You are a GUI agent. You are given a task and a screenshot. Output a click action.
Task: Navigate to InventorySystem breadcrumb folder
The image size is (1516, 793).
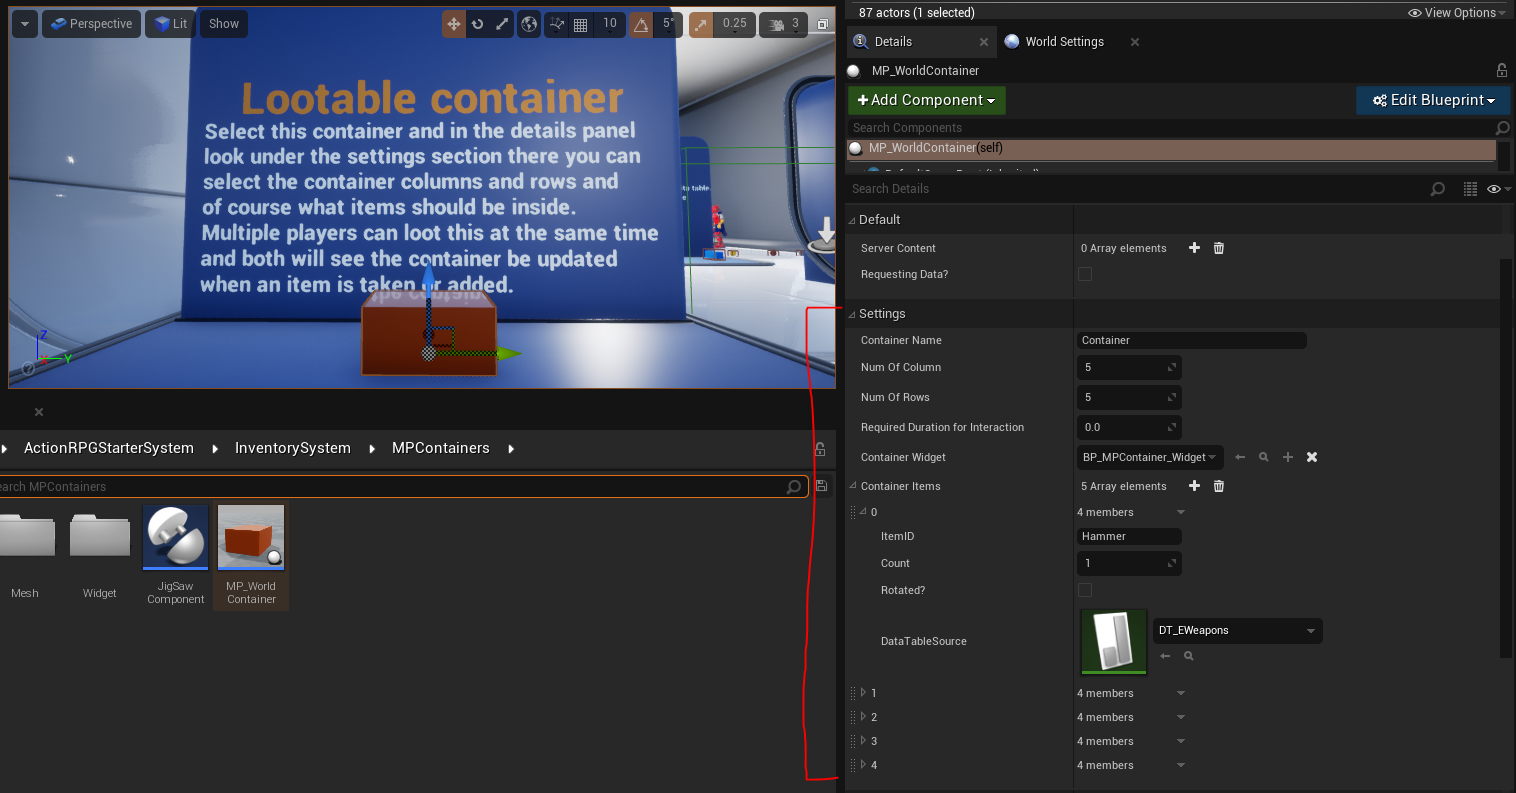(x=293, y=449)
